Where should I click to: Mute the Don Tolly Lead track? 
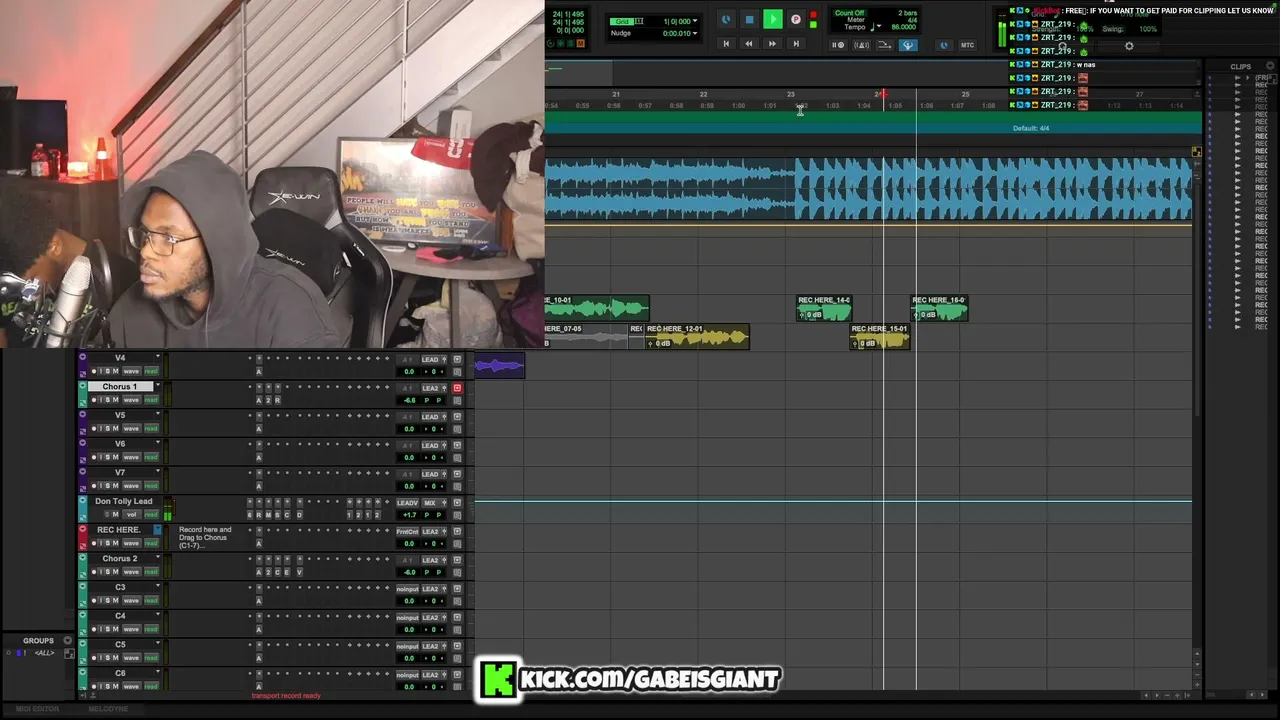pyautogui.click(x=115, y=514)
